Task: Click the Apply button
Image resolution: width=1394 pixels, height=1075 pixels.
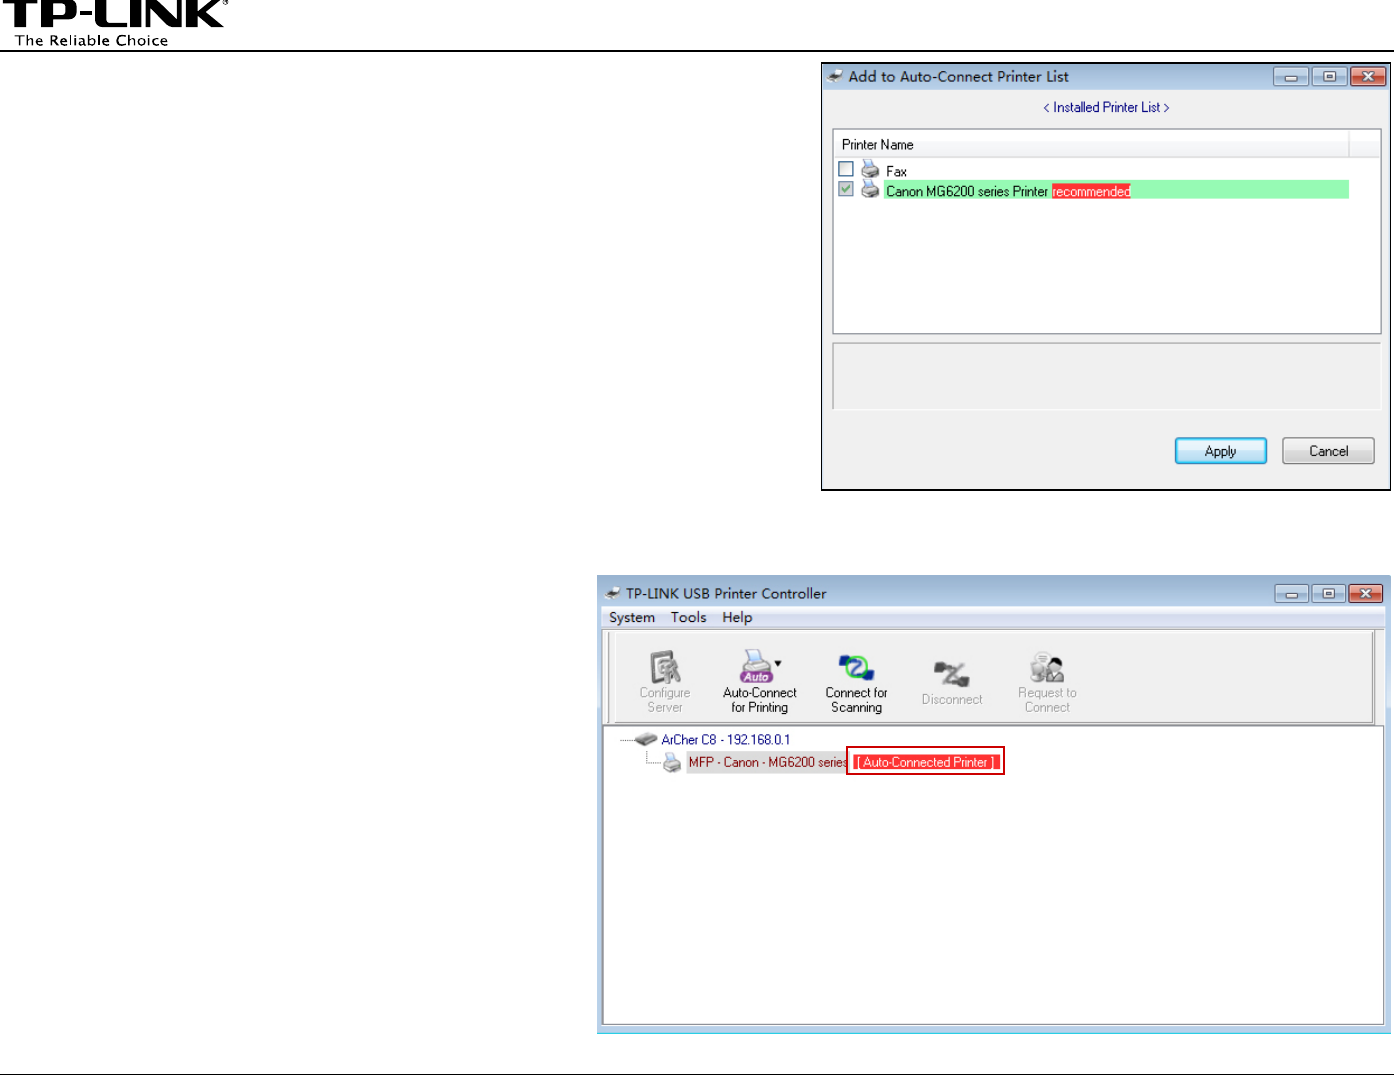Action: [x=1221, y=451]
